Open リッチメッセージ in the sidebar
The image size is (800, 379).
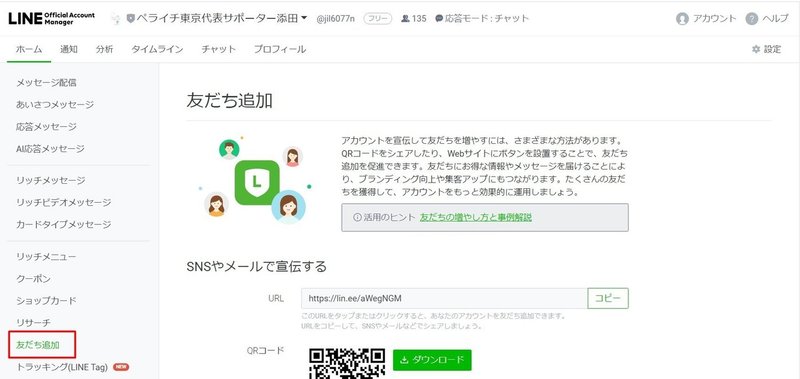(x=51, y=181)
